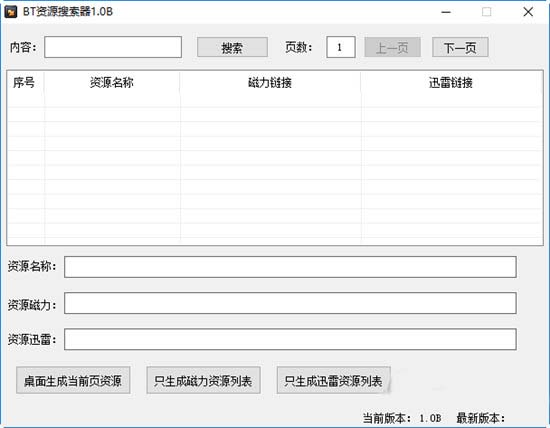Click the disabled maximize window button
The height and width of the screenshot is (428, 550).
point(487,12)
